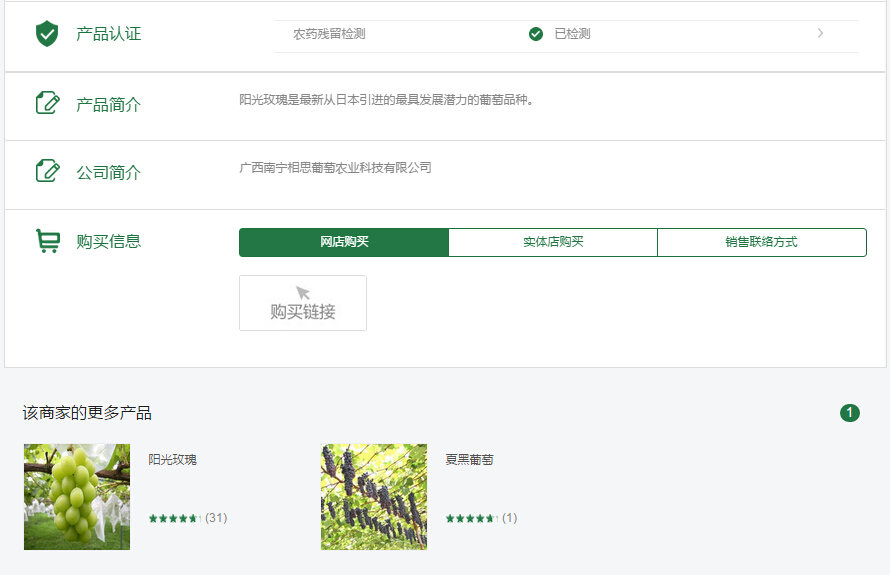
Task: Expand the 农药残留检测 row chevron
Action: pyautogui.click(x=820, y=33)
